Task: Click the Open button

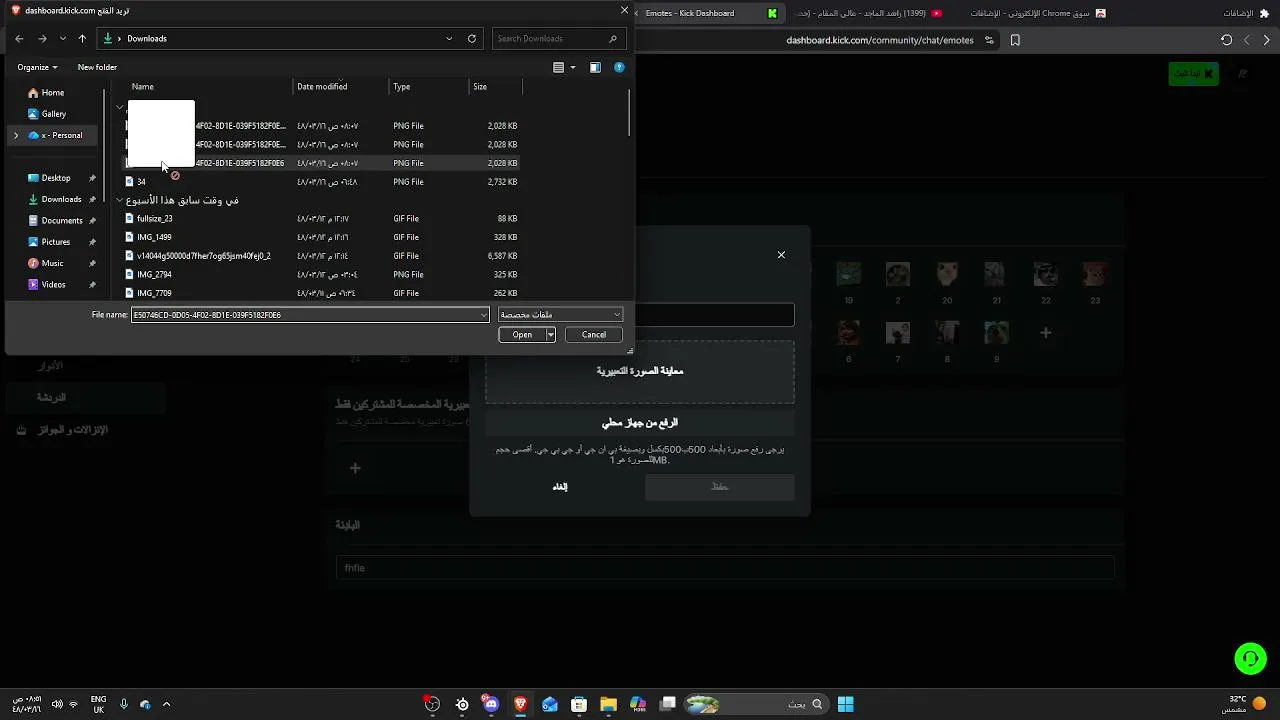Action: (x=522, y=335)
